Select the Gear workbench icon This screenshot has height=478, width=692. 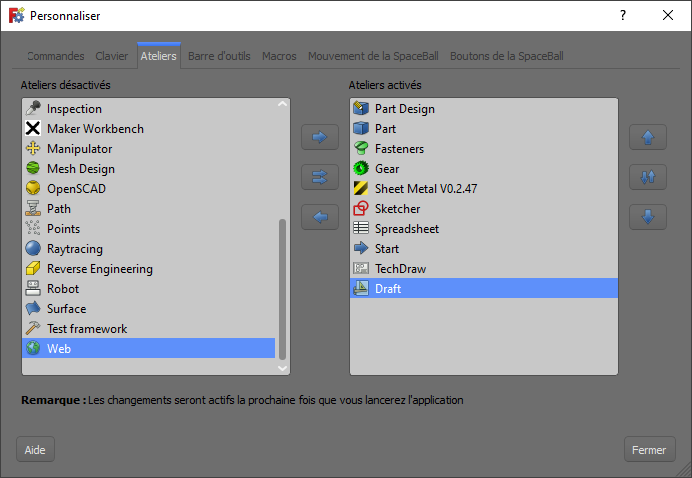click(x=362, y=168)
